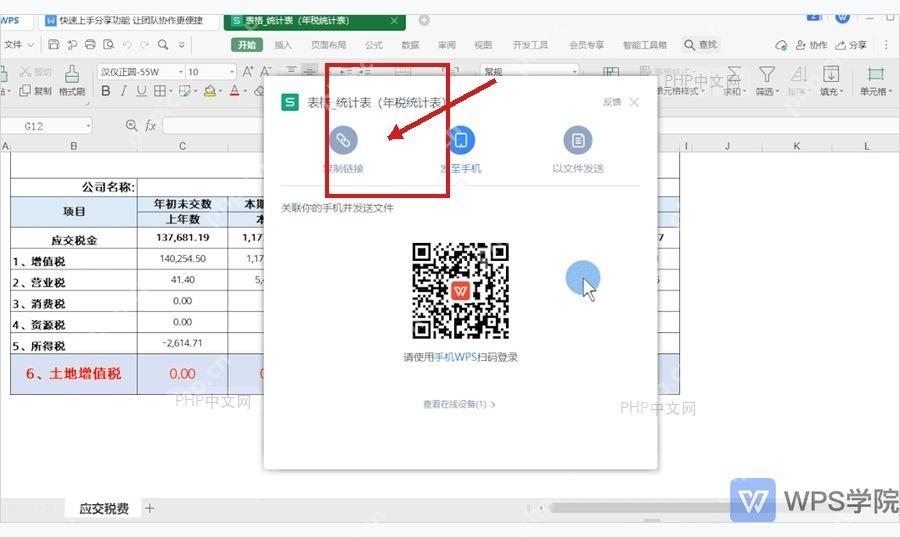This screenshot has height=537, width=900.
Task: Click the 协作 (Collaborate) button
Action: 811,45
